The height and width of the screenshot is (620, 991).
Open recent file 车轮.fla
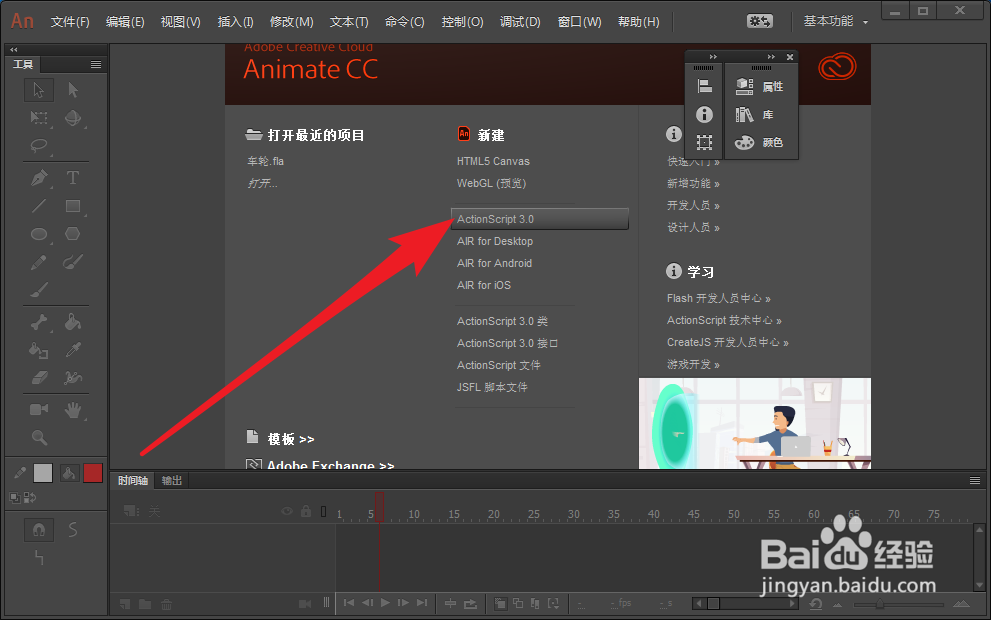click(265, 161)
